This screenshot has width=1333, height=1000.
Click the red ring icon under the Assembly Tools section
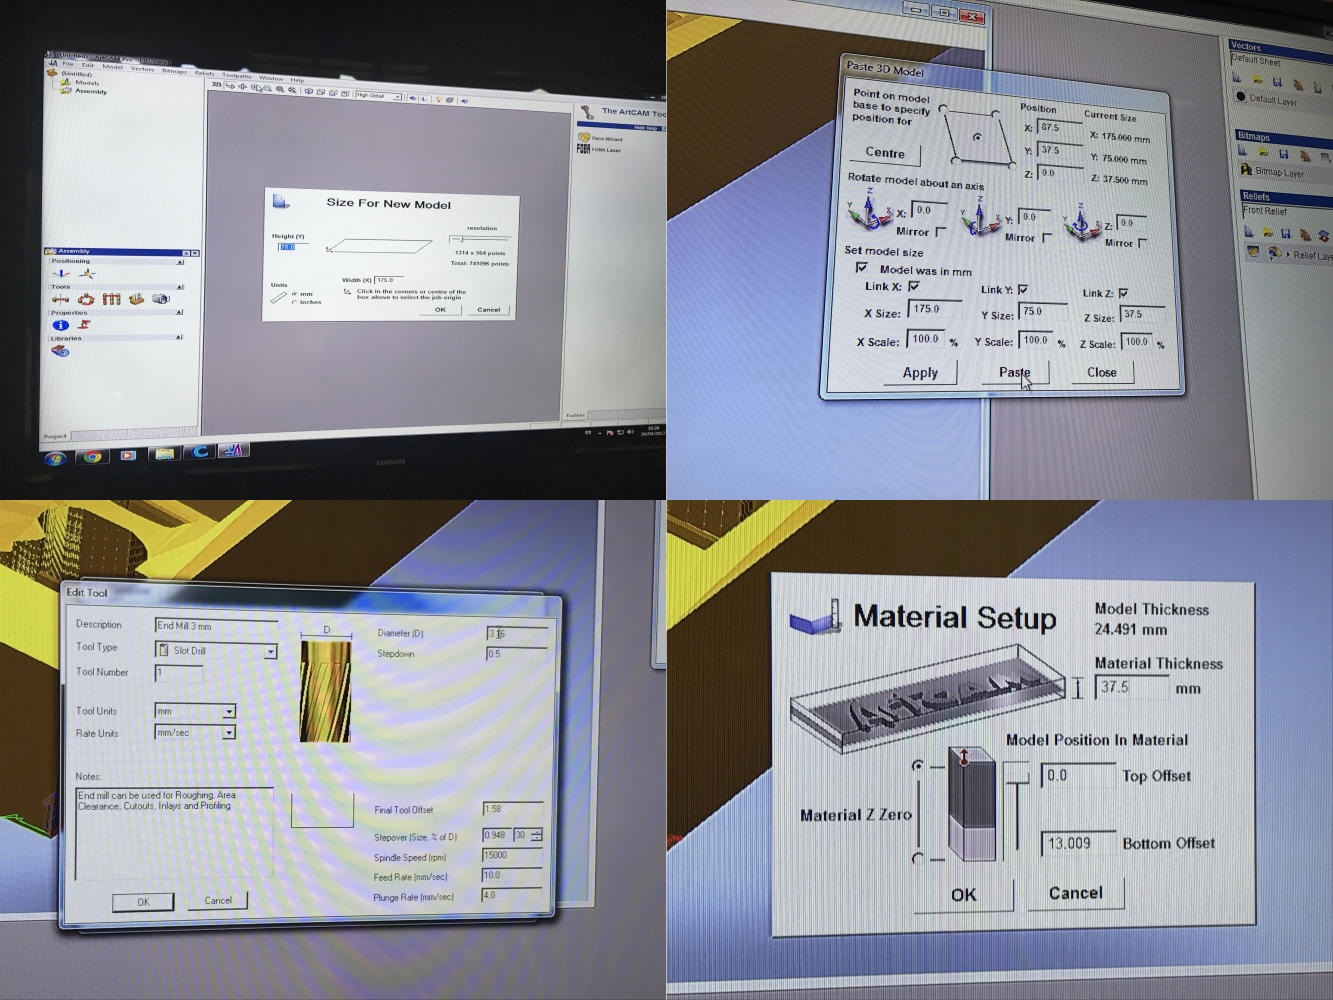click(x=86, y=299)
